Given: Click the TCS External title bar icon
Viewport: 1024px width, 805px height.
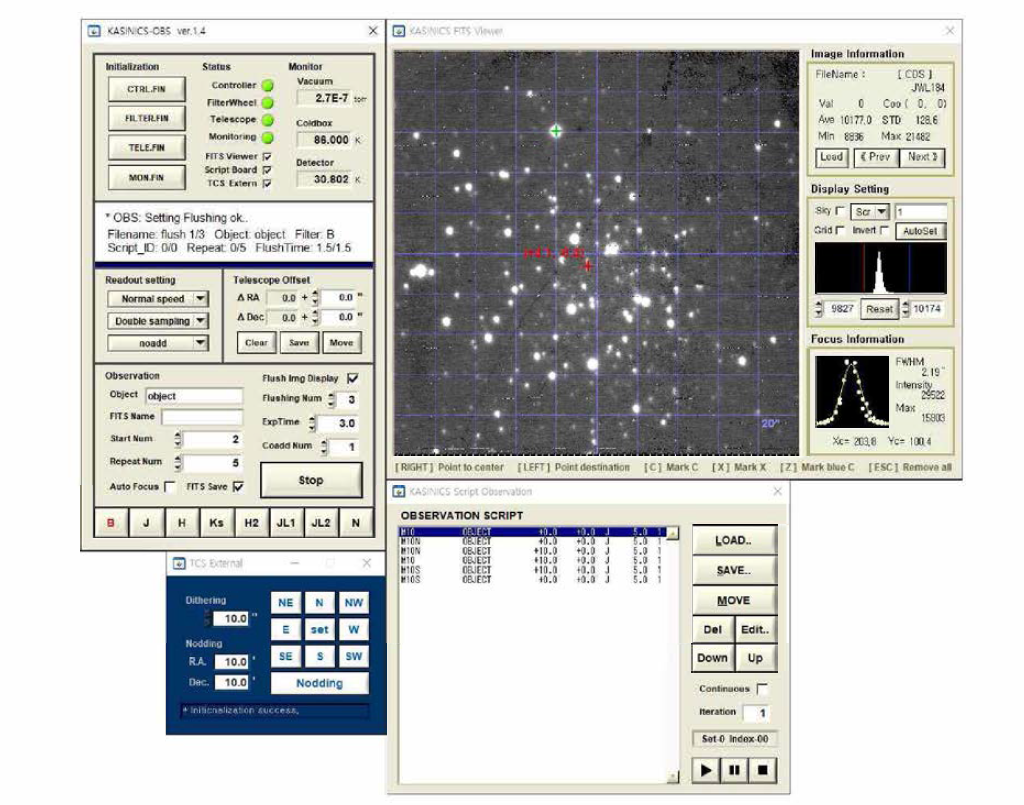Looking at the screenshot, I should click(x=178, y=563).
